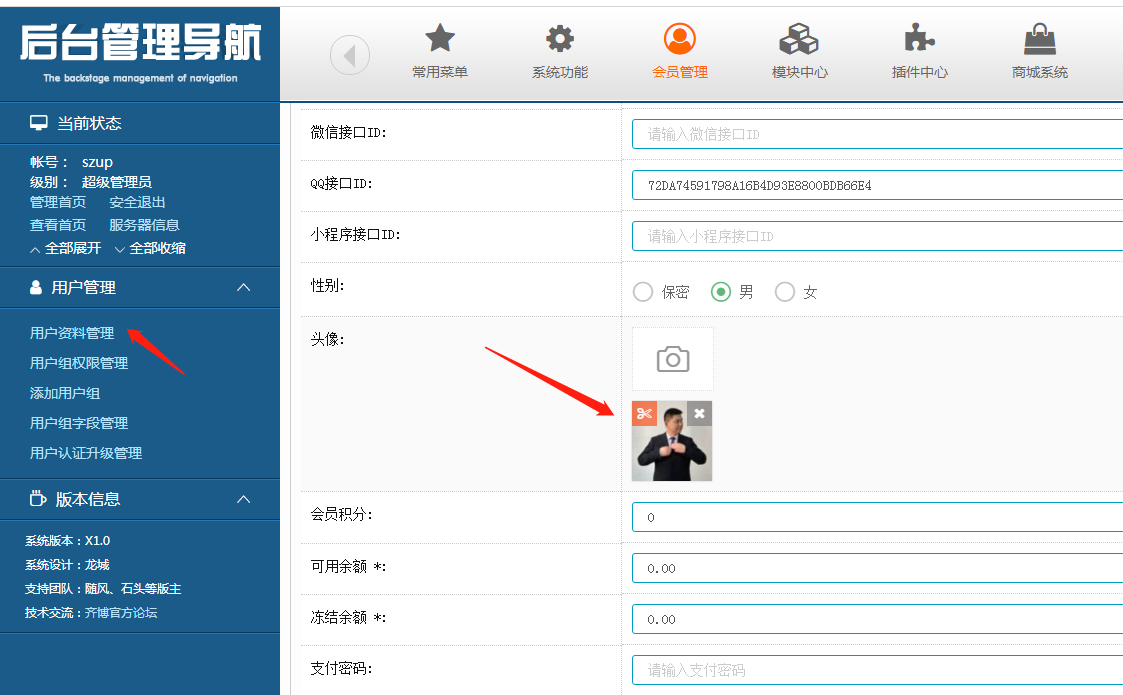The height and width of the screenshot is (695, 1123).
Task: Click the 微信接口ID input field
Action: (877, 134)
